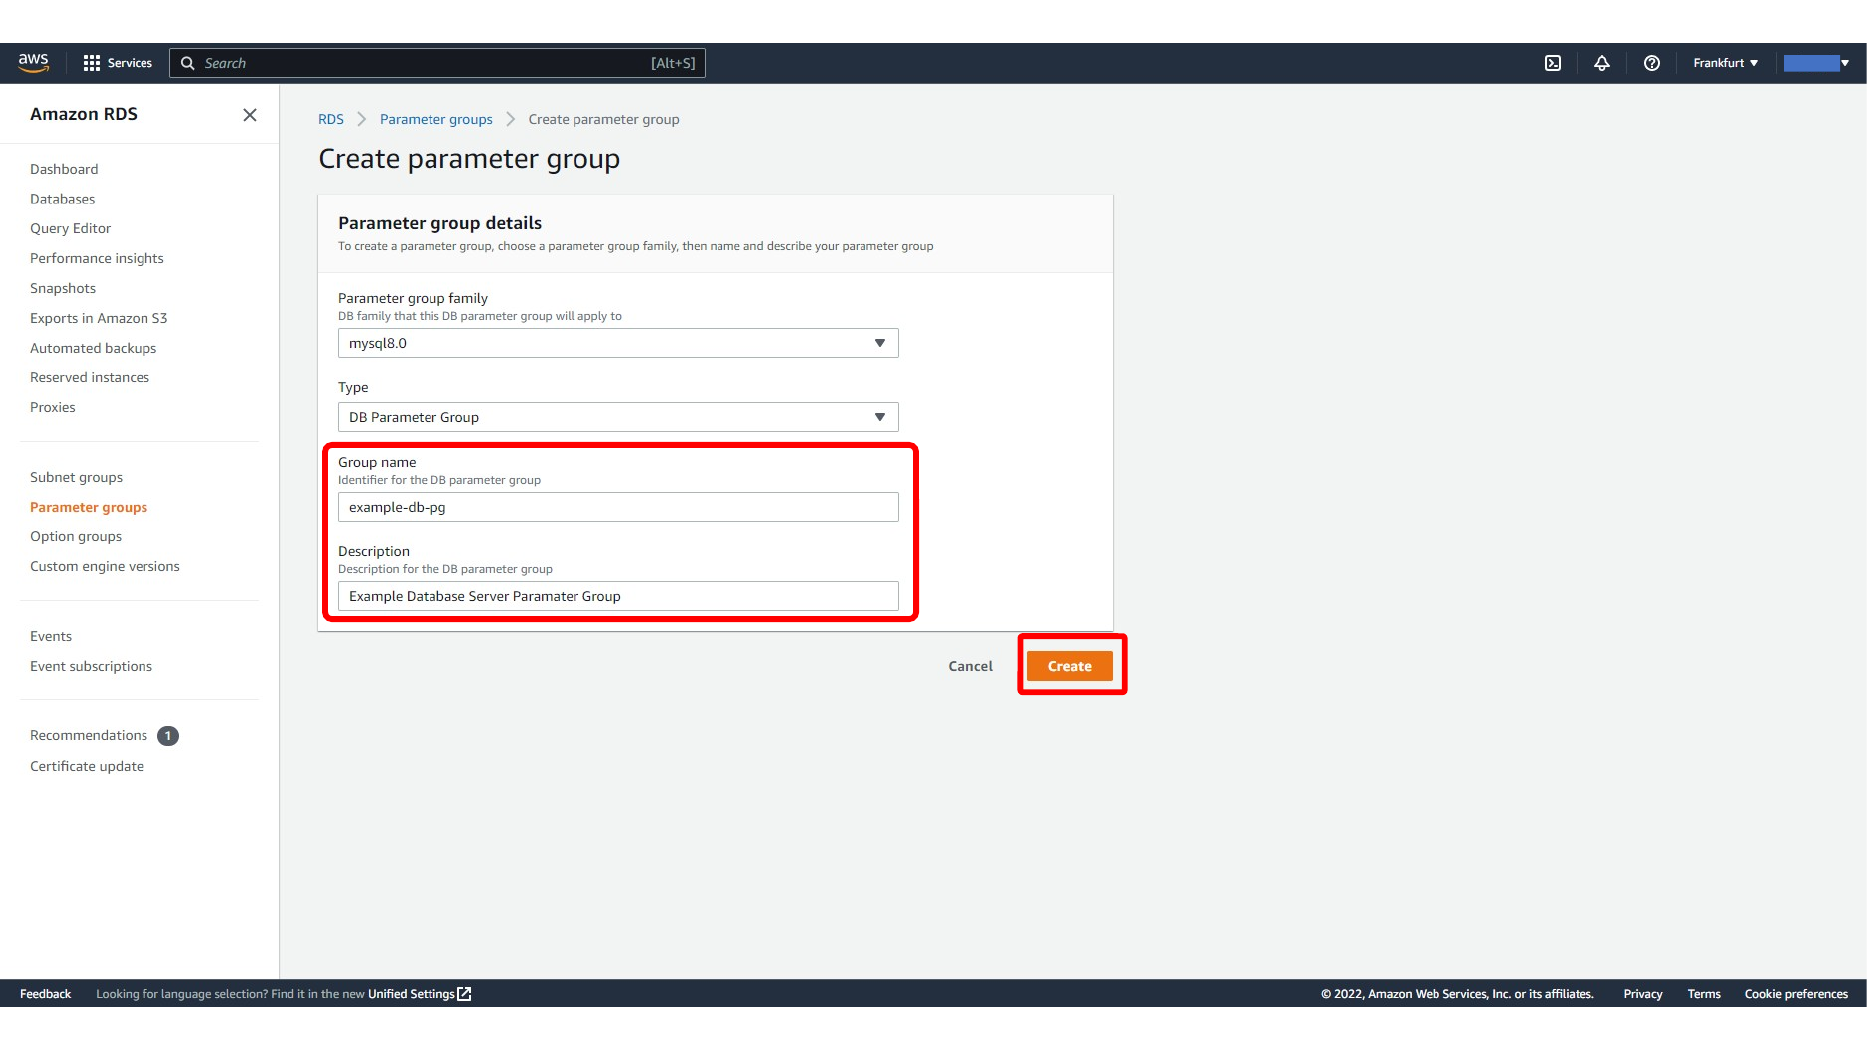
Task: Click the 'Create parameter group' page title
Action: click(469, 159)
